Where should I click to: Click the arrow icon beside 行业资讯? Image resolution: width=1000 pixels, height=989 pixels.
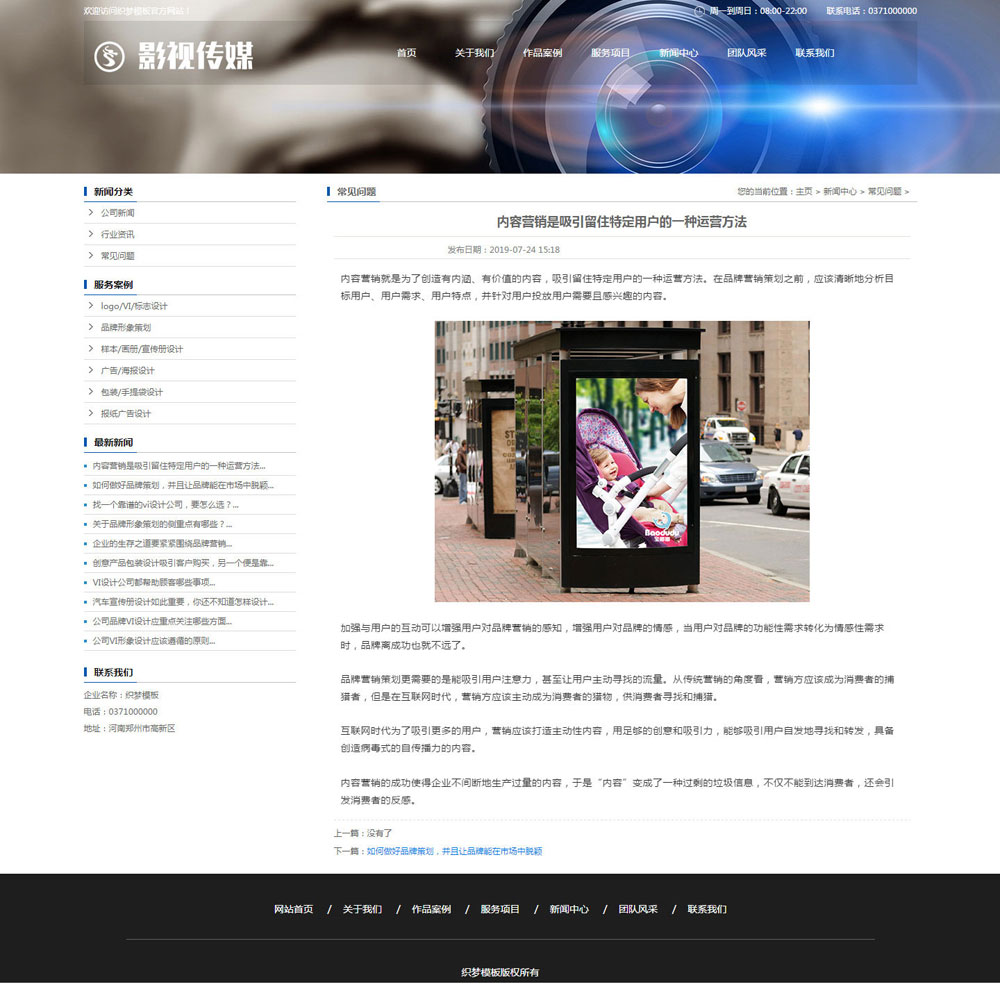(x=92, y=234)
